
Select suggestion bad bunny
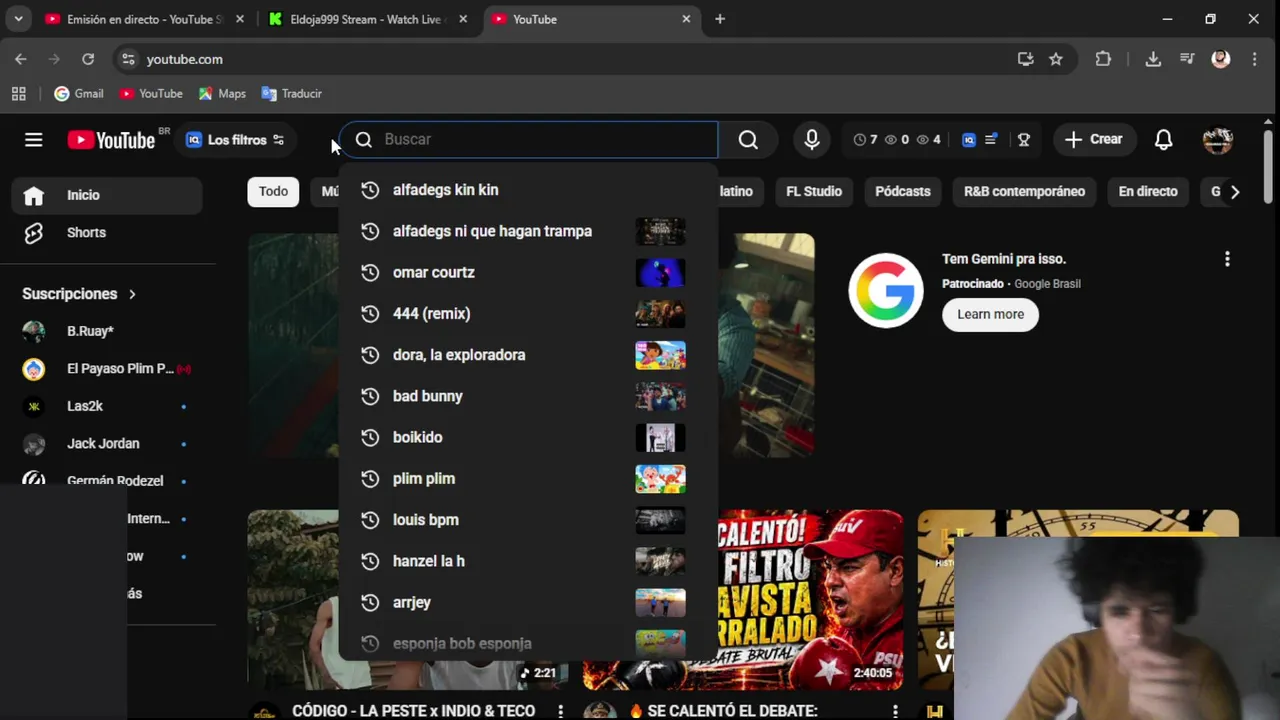tap(528, 396)
